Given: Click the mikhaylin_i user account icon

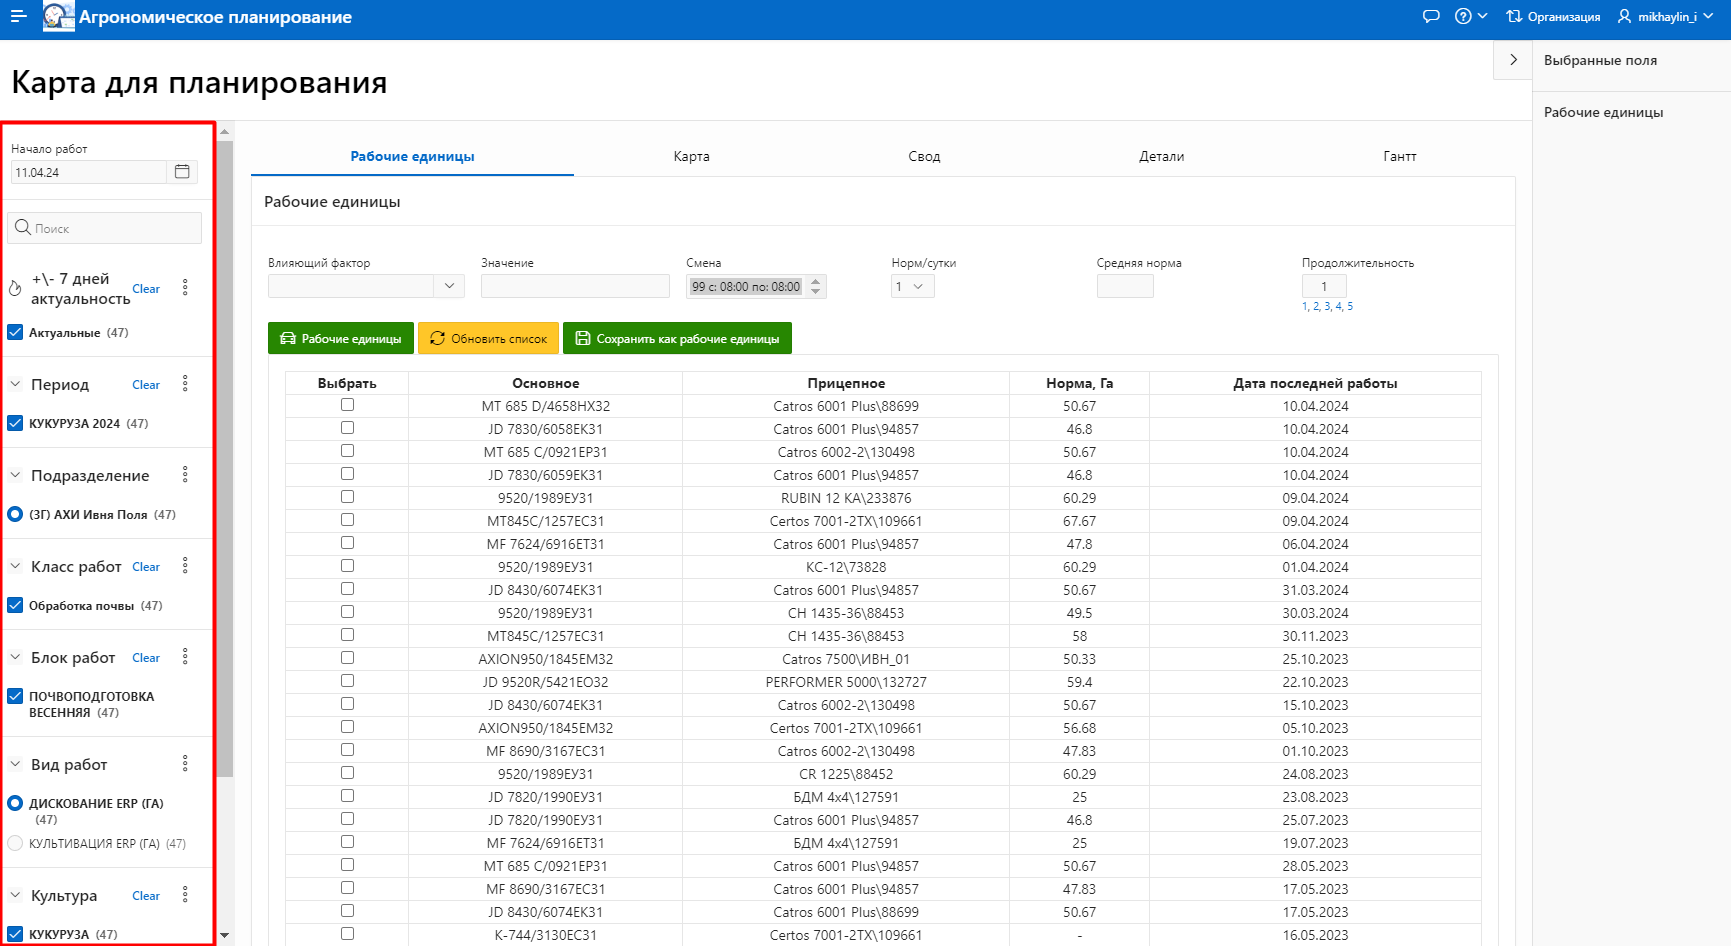Looking at the screenshot, I should coord(1624,17).
